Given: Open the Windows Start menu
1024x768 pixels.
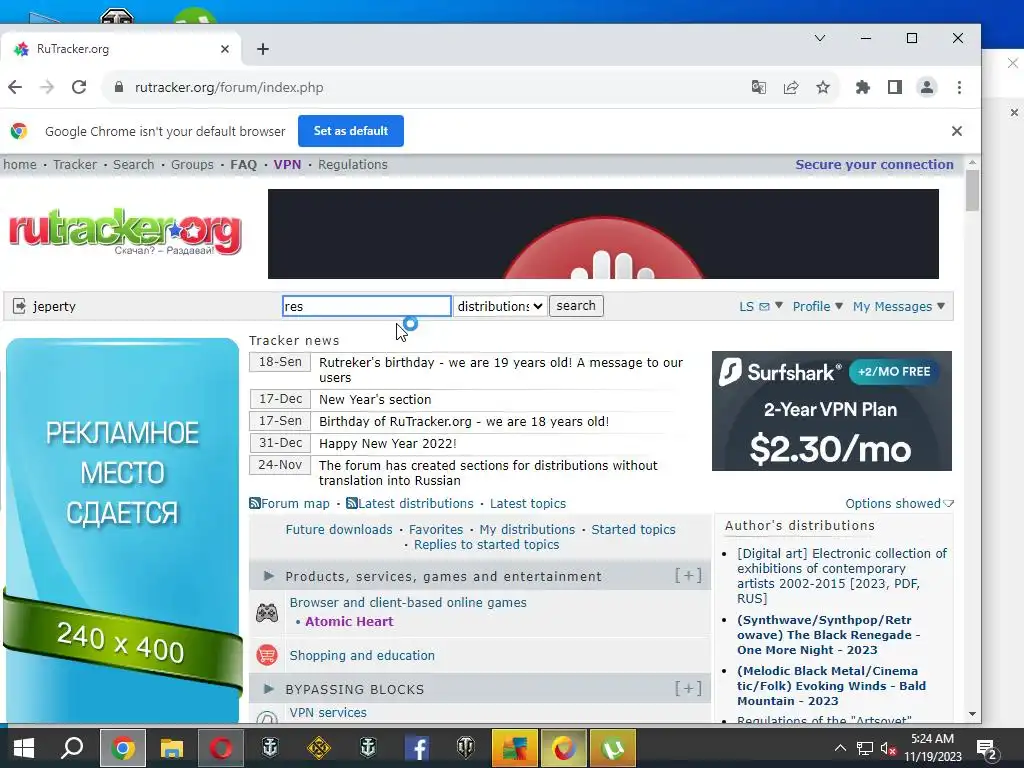Looking at the screenshot, I should [24, 748].
